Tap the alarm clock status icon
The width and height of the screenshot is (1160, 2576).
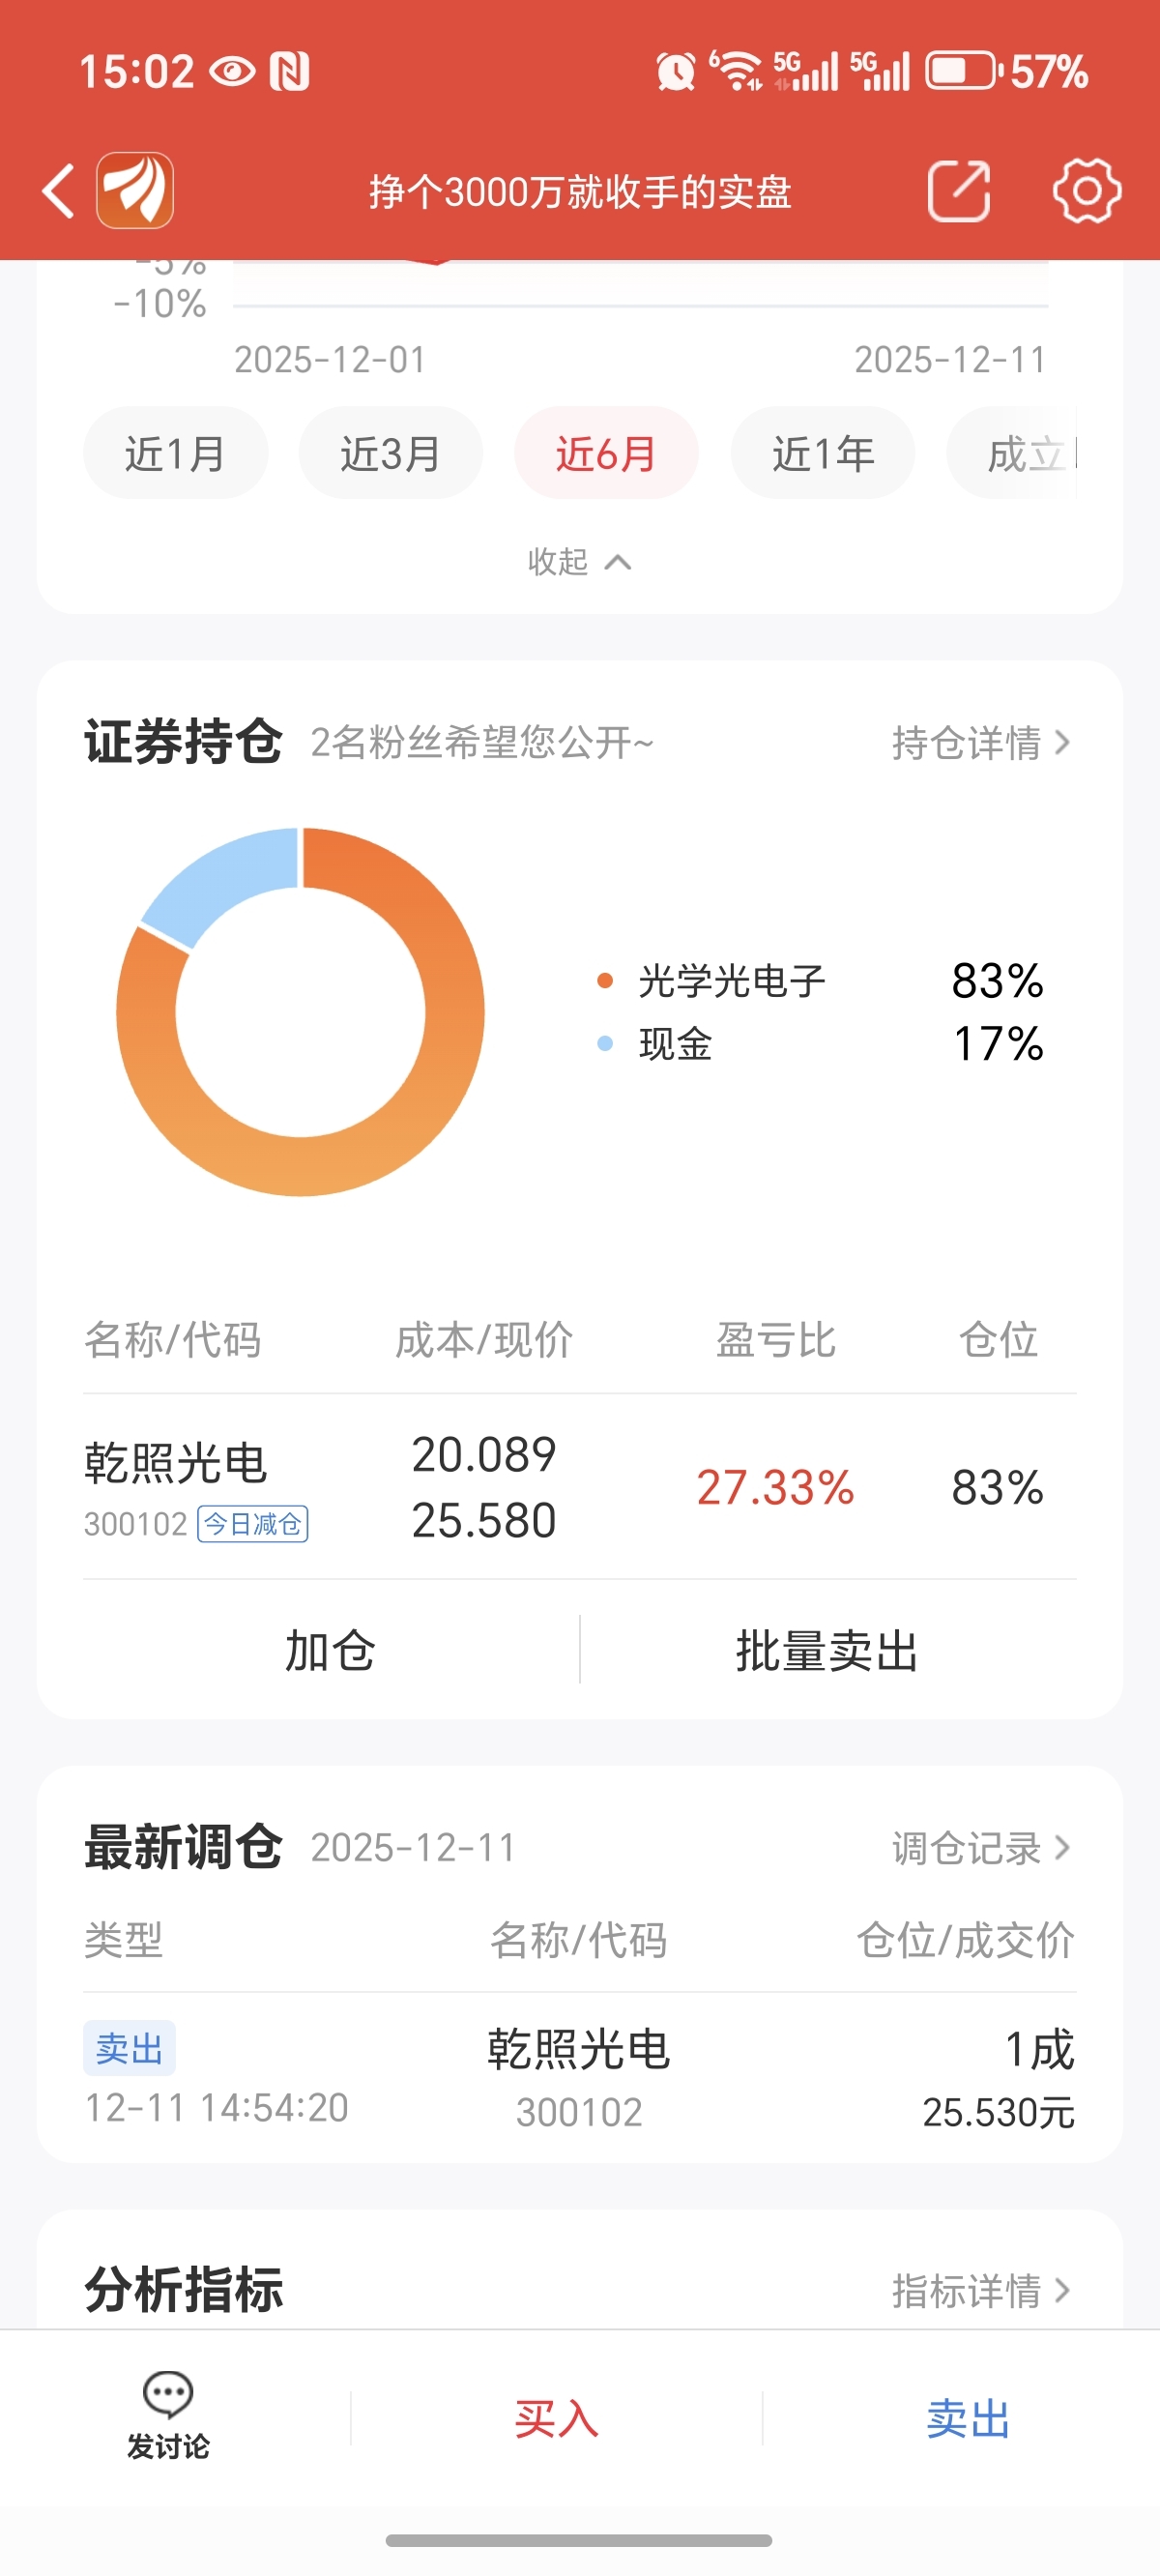pyautogui.click(x=675, y=72)
